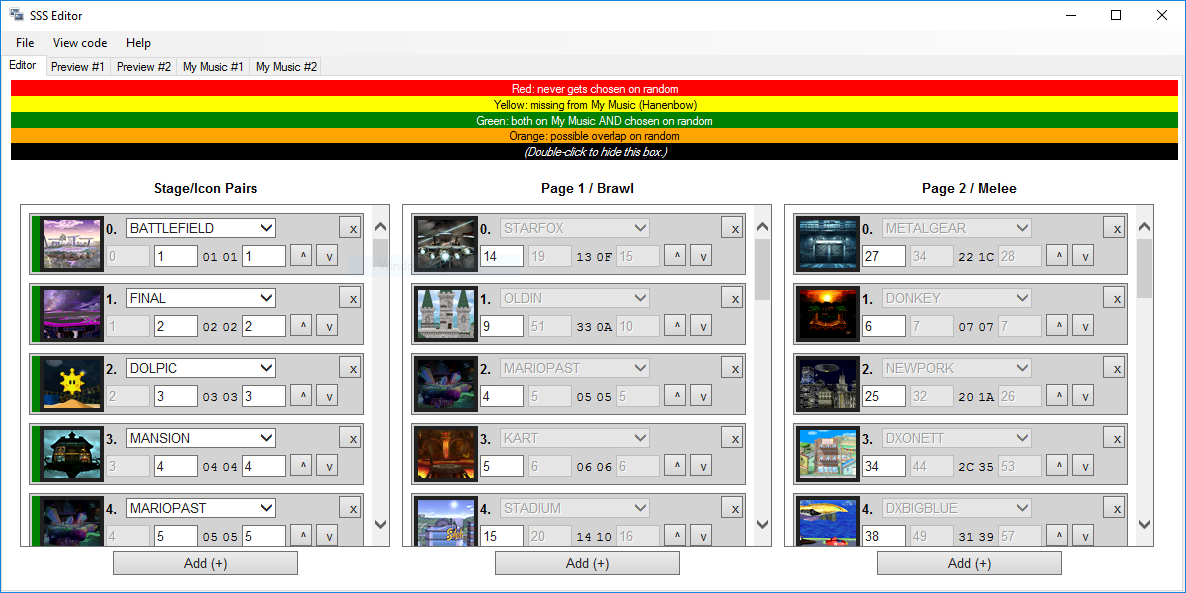Delete OLDIN from Page 1 using x
The image size is (1186, 593).
pyautogui.click(x=731, y=298)
